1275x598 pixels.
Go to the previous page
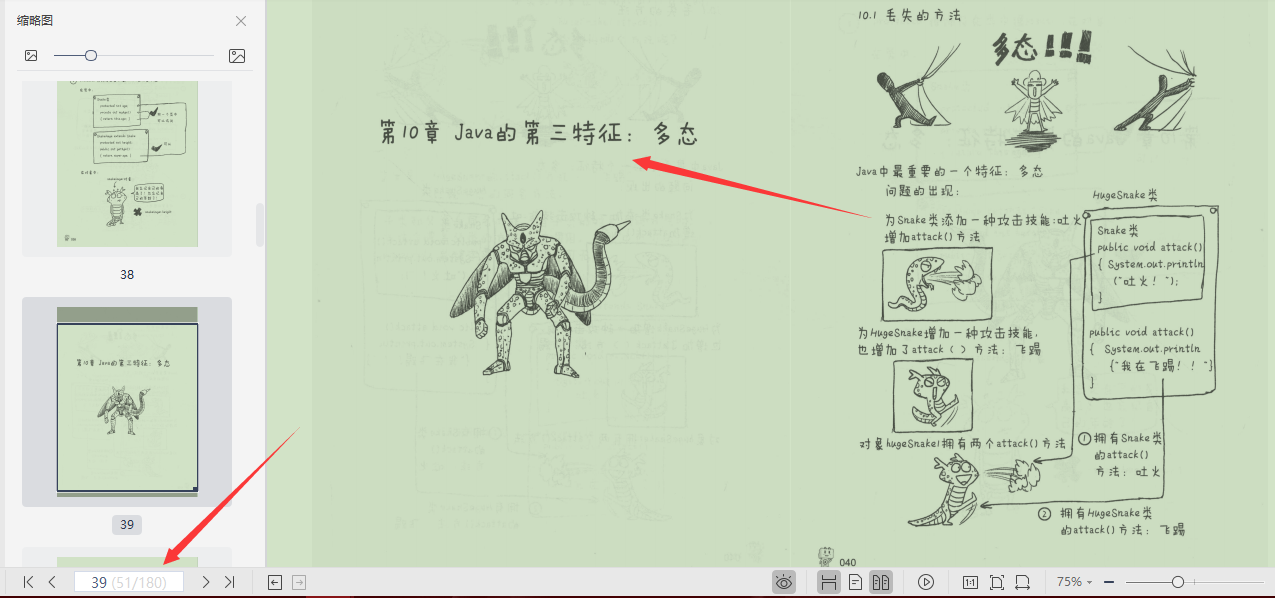tap(52, 582)
